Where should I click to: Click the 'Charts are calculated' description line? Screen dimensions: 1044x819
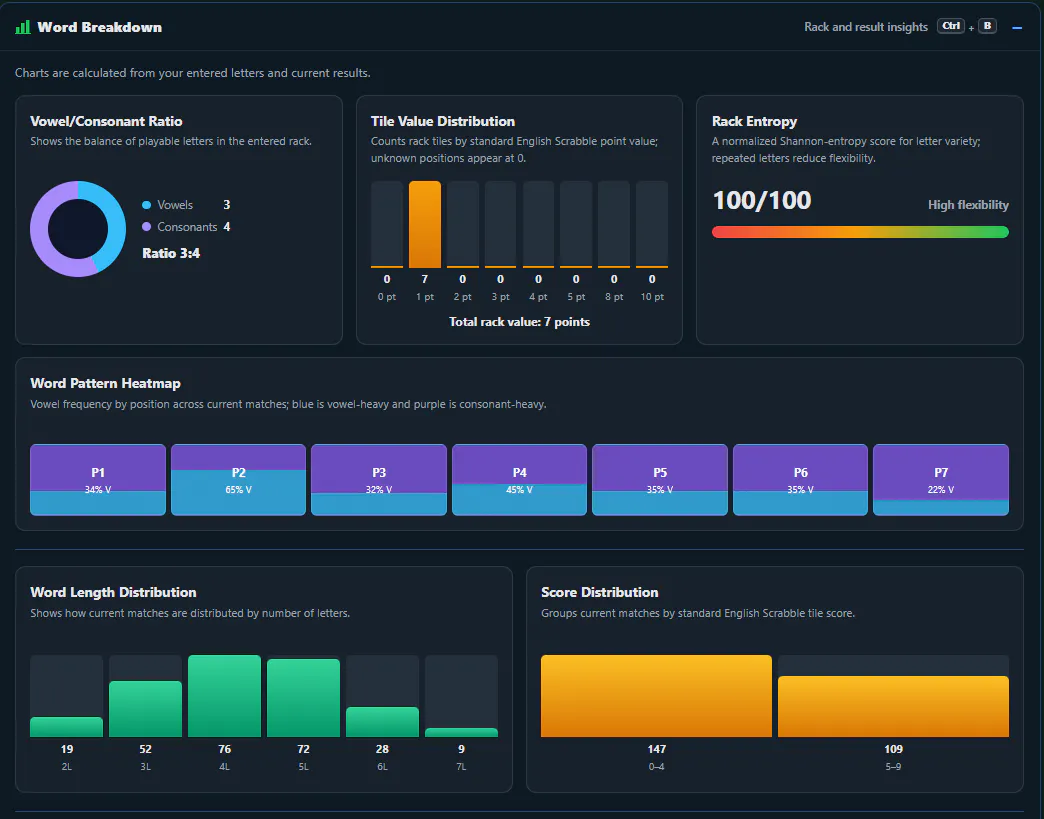point(192,73)
